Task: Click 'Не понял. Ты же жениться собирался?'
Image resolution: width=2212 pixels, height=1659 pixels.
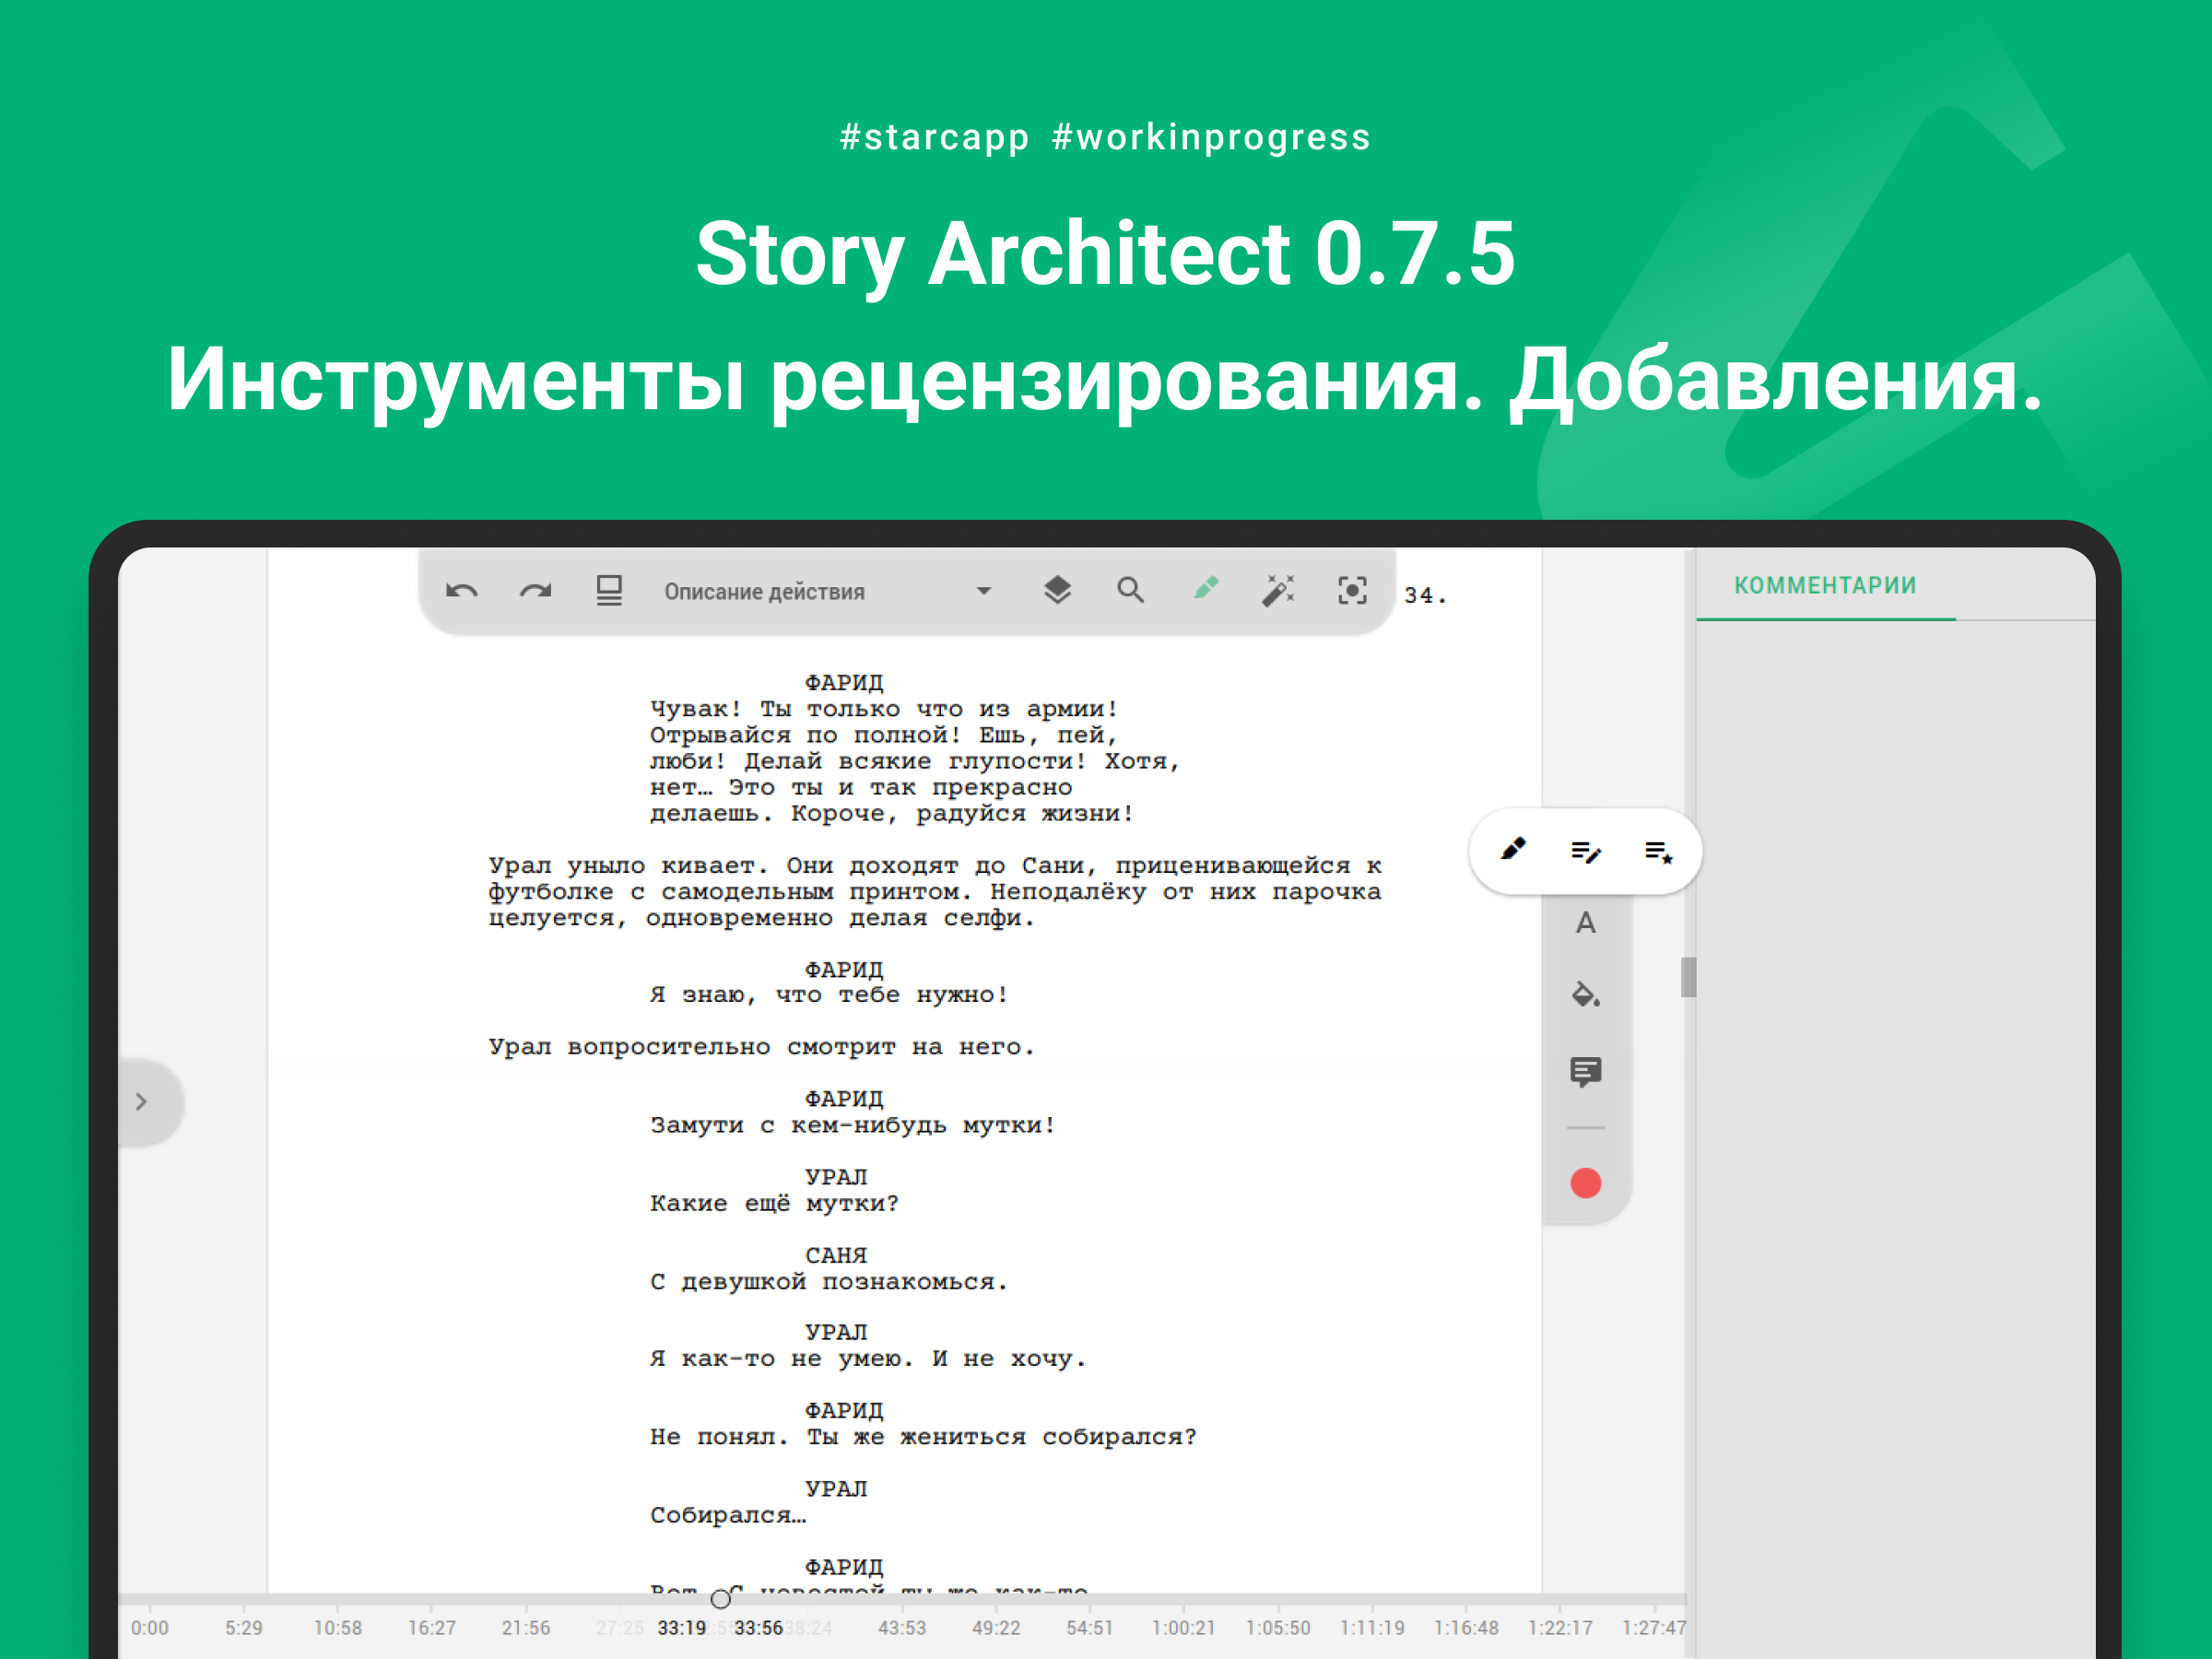Action: point(923,1436)
